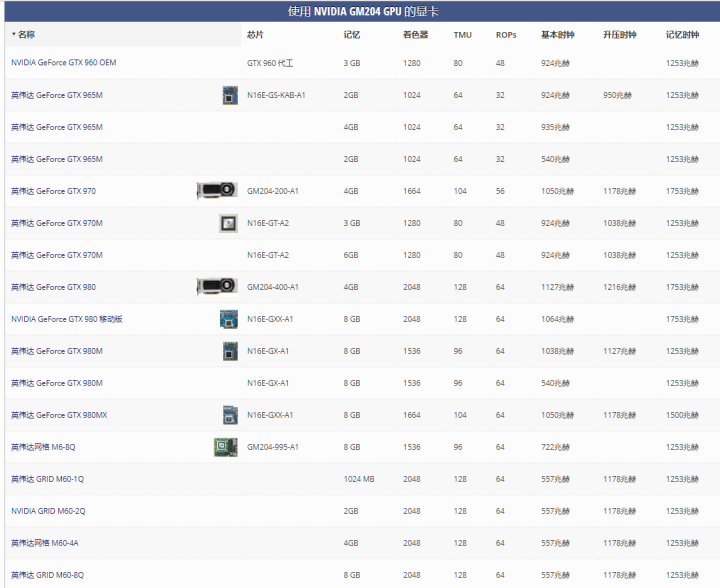Select the chip cell "GM204-995-A1"
The width and height of the screenshot is (720, 588).
pyautogui.click(x=273, y=447)
